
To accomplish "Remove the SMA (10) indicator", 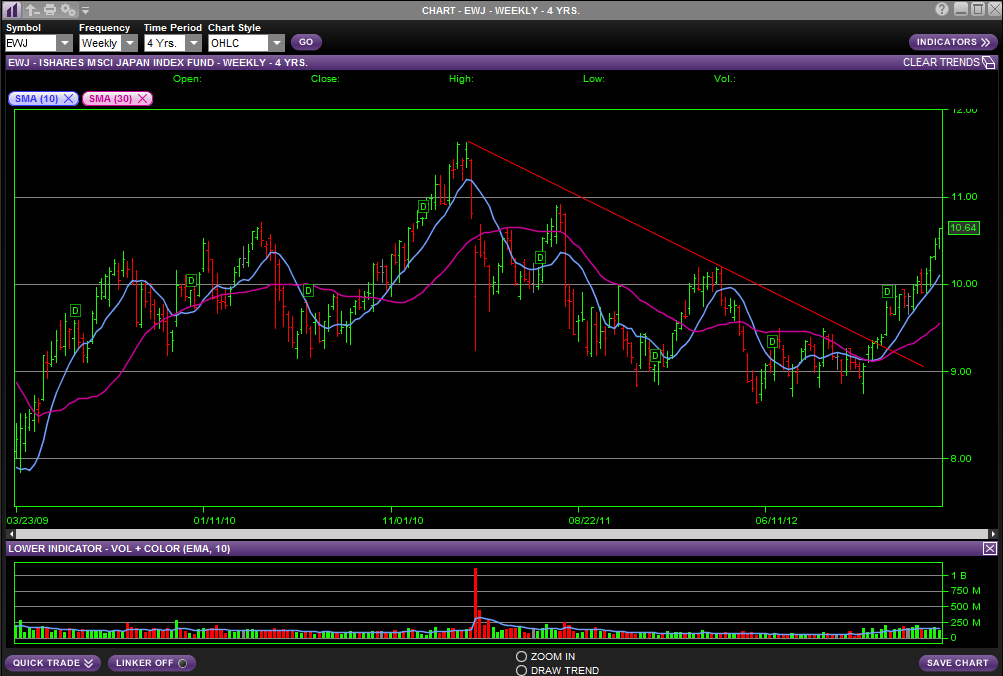I will pyautogui.click(x=69, y=98).
